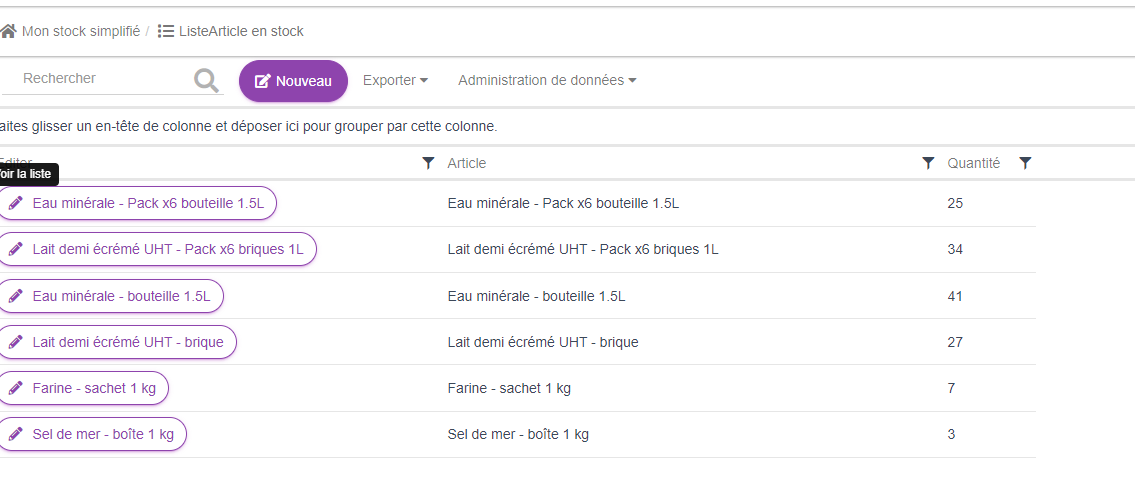Image resolution: width=1135 pixels, height=504 pixels.
Task: Edit Eau minérale - Pack x6 bouteille 1.5L
Action: point(147,203)
